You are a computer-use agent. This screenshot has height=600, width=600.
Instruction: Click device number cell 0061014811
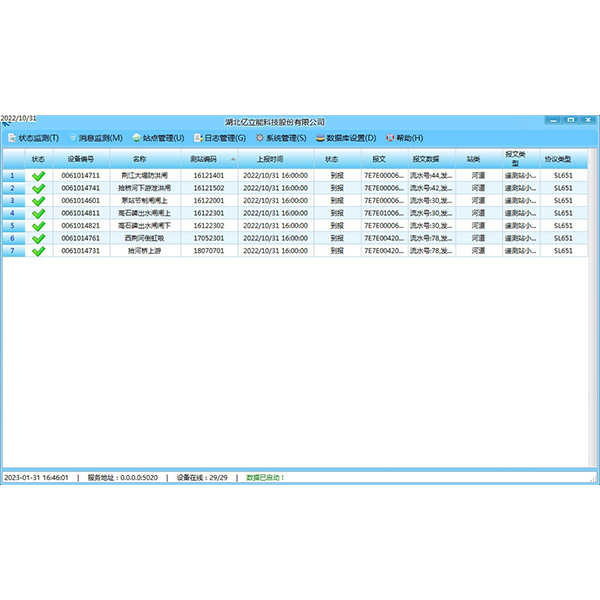pos(81,213)
